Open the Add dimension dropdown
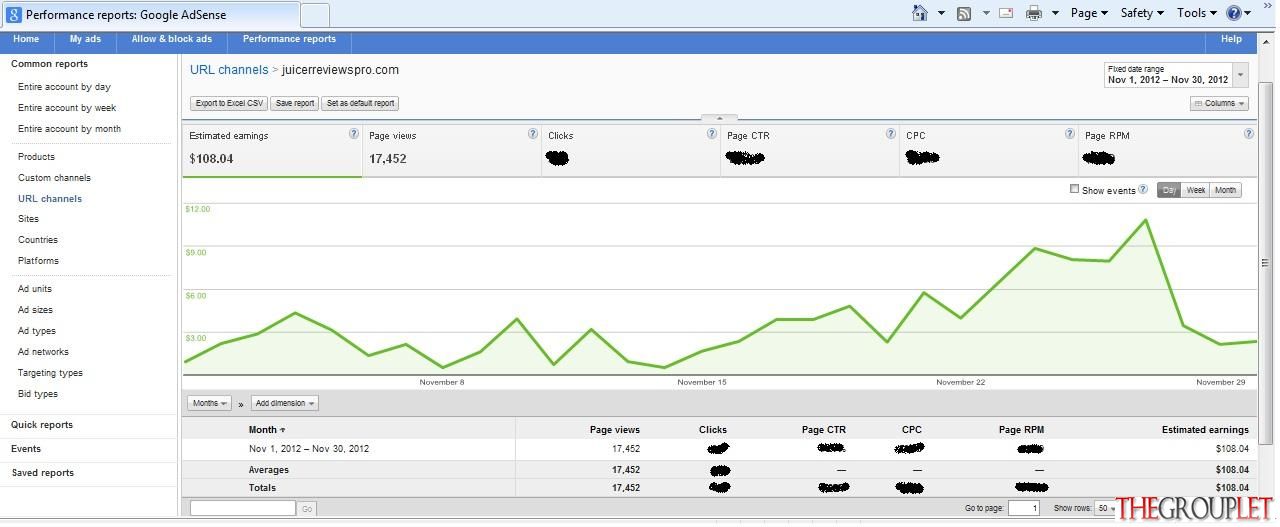 [x=284, y=403]
